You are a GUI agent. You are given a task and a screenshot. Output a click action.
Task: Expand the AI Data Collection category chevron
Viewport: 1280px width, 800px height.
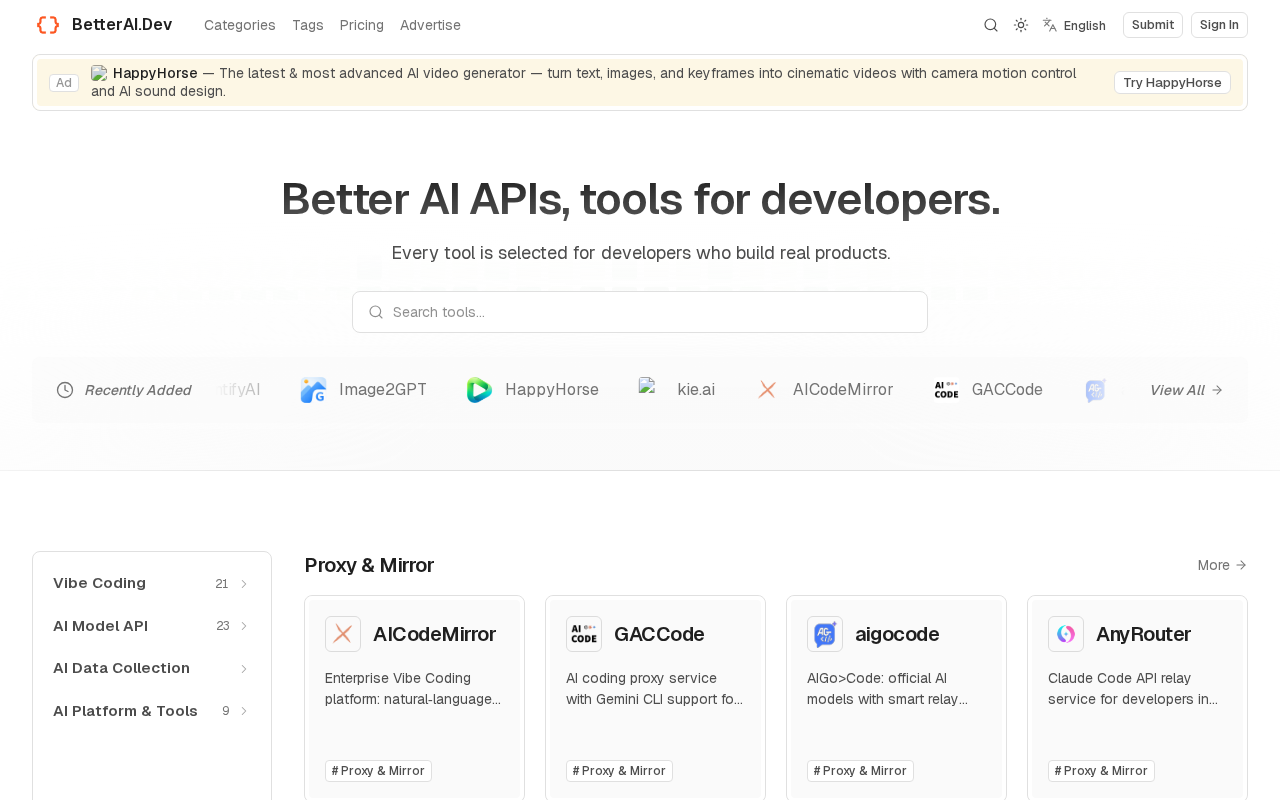coord(244,669)
